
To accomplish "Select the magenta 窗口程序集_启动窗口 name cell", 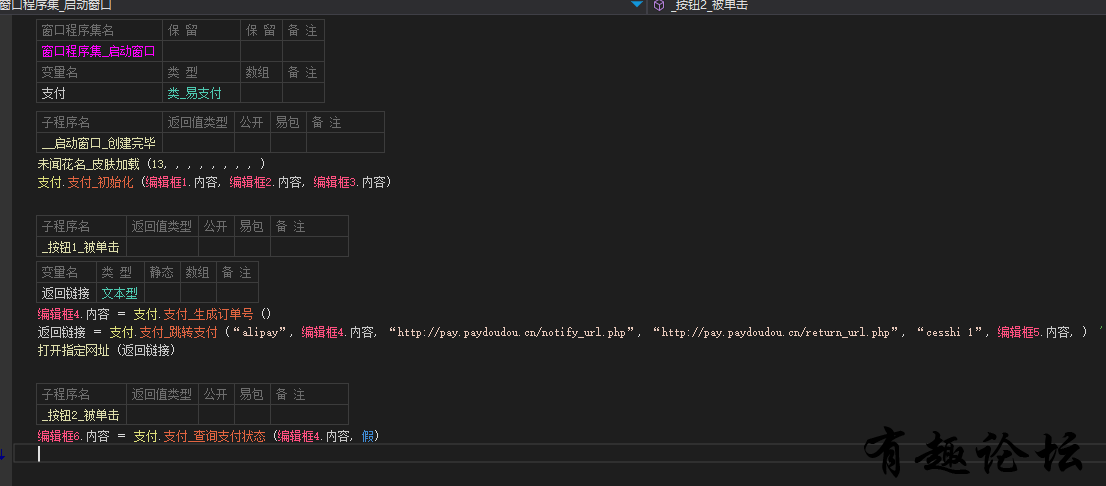I will 99,51.
